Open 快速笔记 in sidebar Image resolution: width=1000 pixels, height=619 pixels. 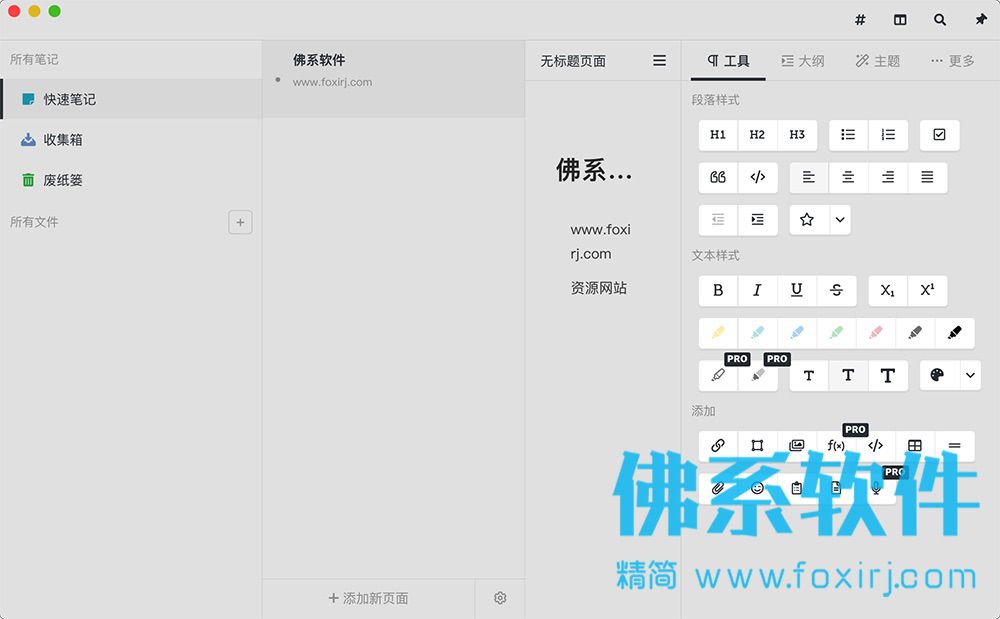coord(131,99)
